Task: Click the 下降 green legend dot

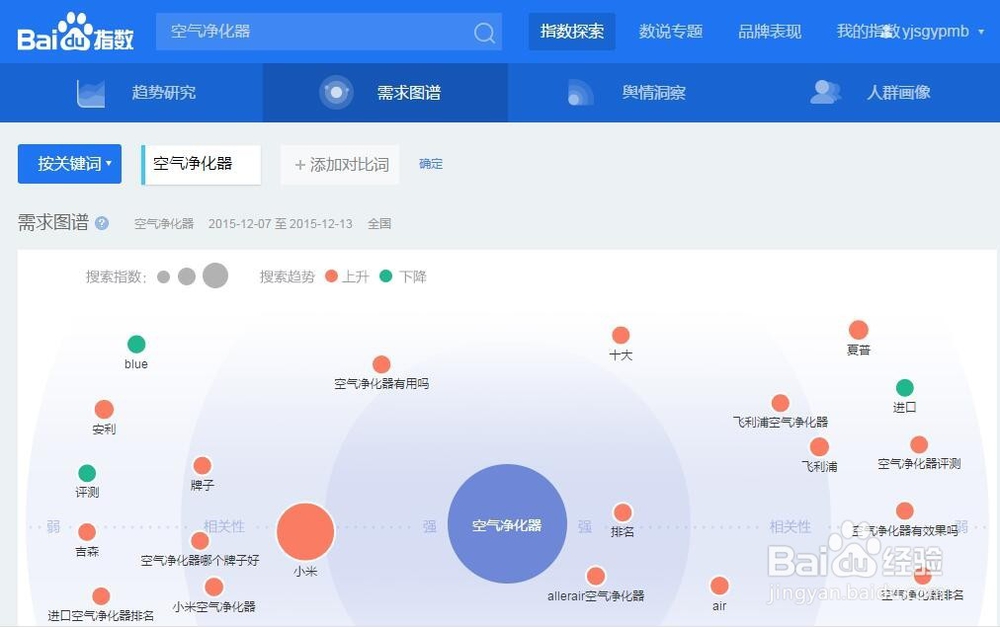Action: pyautogui.click(x=386, y=276)
